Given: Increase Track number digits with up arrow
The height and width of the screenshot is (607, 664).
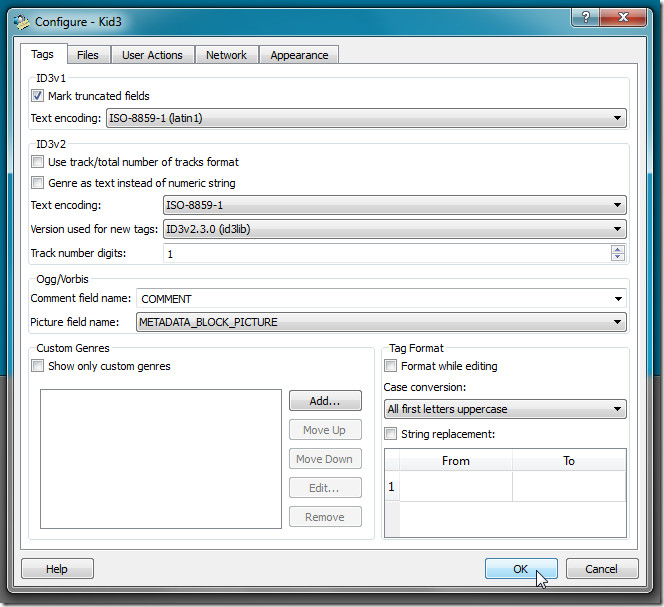Looking at the screenshot, I should (618, 250).
